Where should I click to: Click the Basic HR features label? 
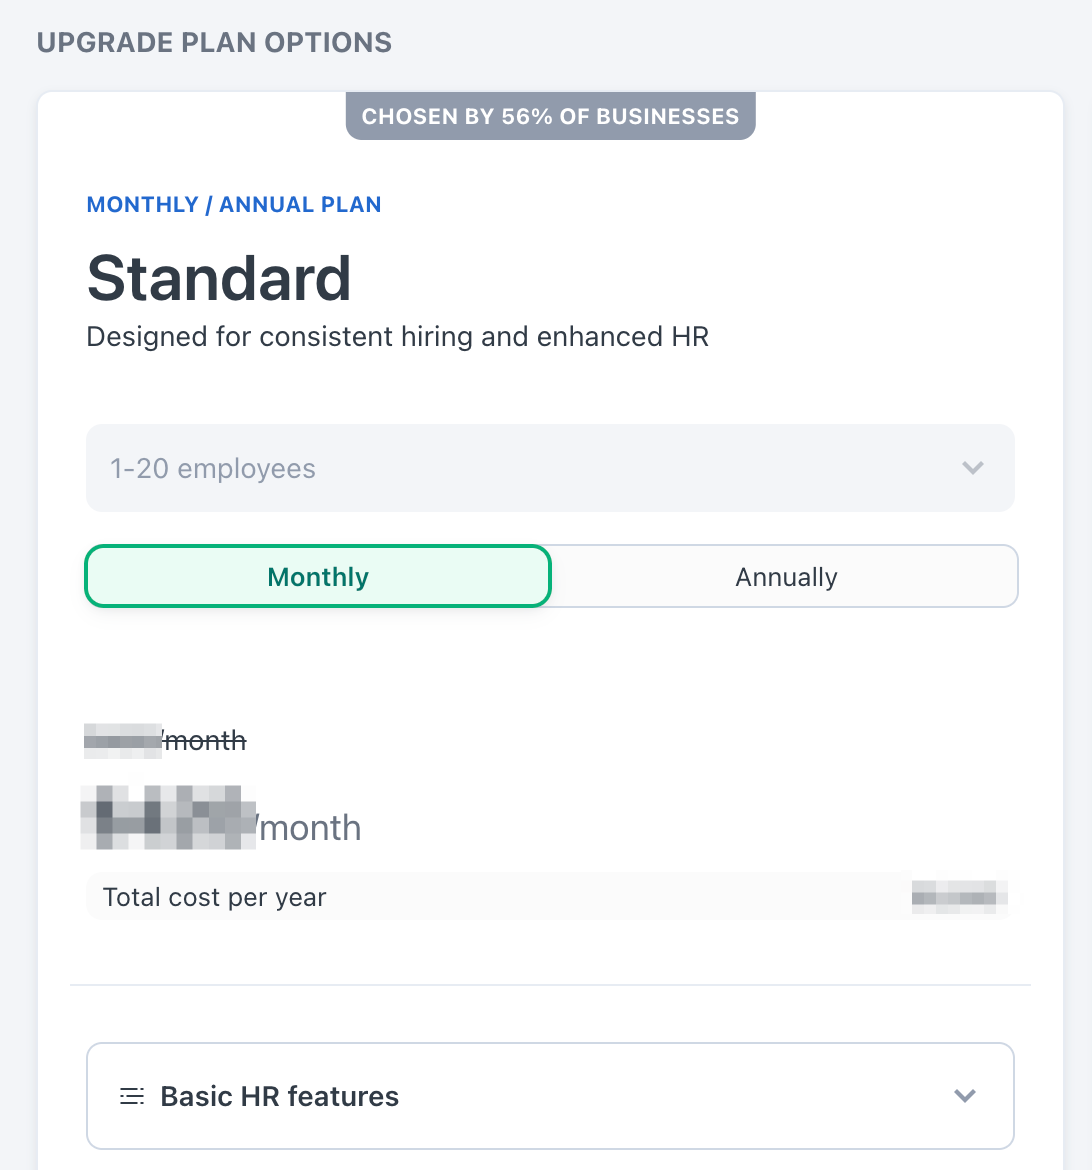pyautogui.click(x=279, y=1096)
